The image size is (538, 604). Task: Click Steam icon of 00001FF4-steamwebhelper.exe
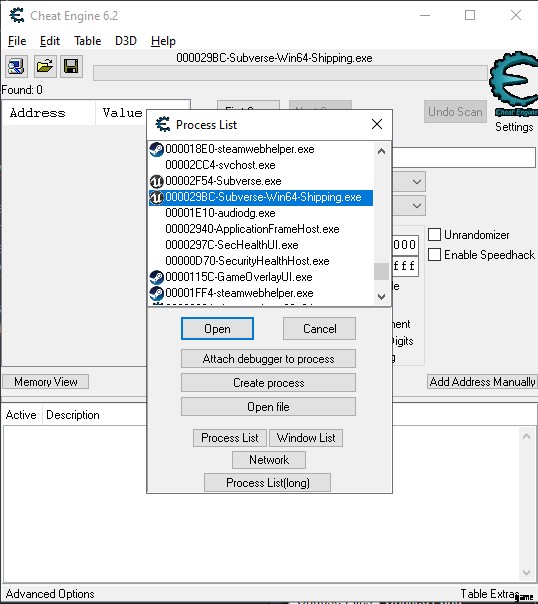tap(156, 293)
